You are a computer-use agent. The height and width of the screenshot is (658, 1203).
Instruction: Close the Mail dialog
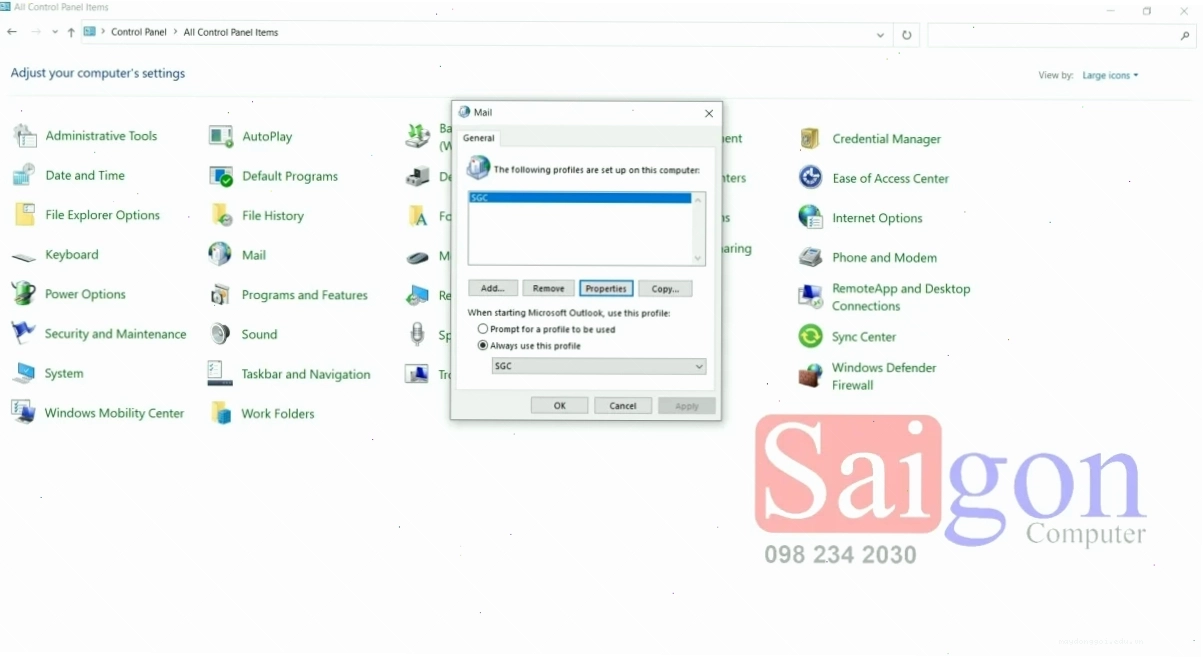(709, 113)
